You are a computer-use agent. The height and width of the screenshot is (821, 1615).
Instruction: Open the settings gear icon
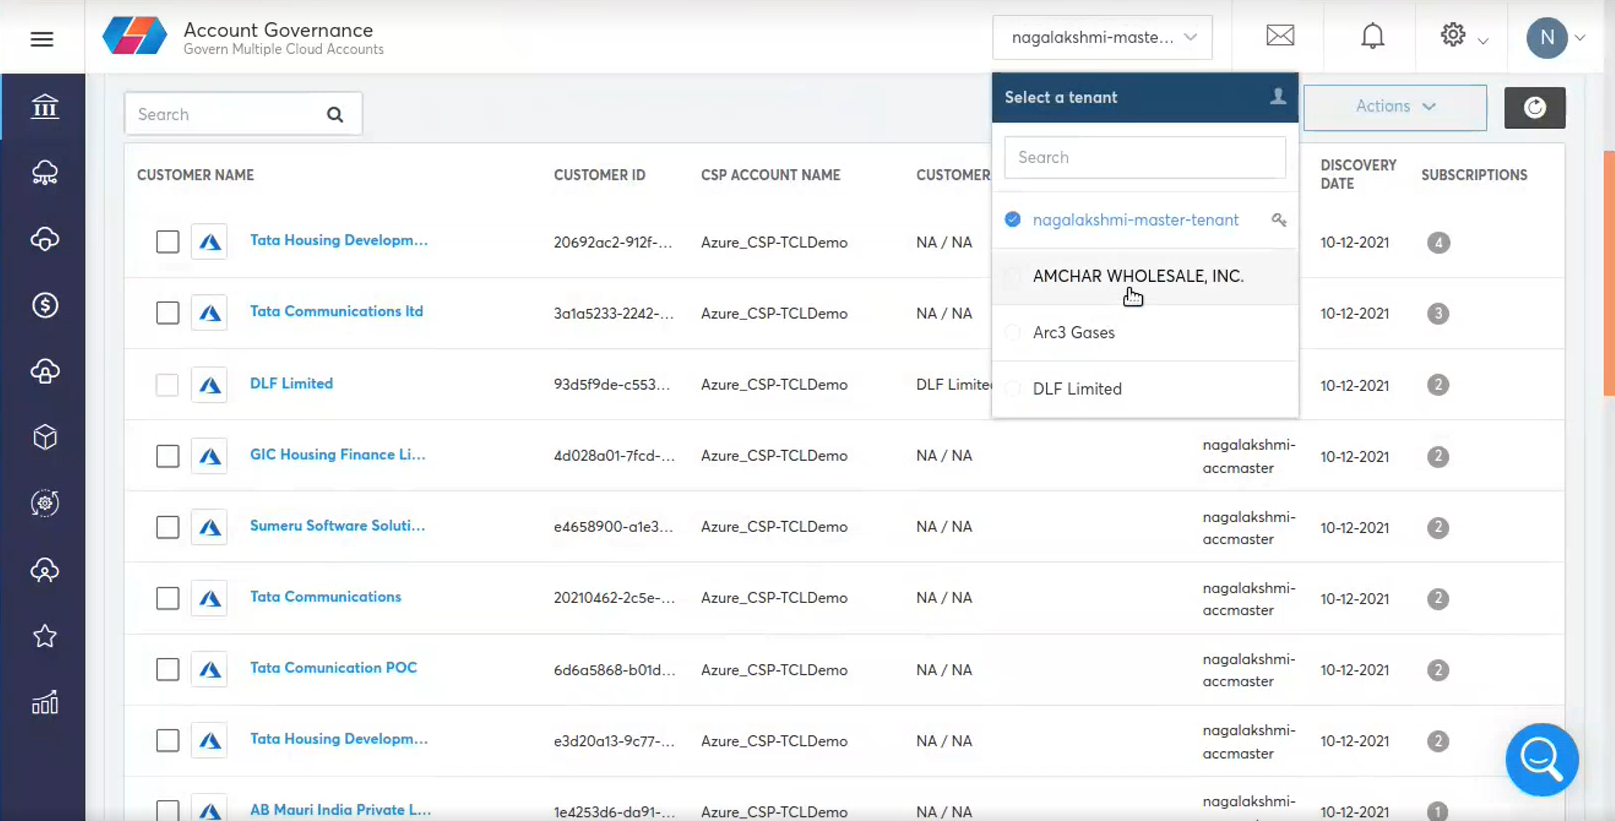click(x=1453, y=35)
